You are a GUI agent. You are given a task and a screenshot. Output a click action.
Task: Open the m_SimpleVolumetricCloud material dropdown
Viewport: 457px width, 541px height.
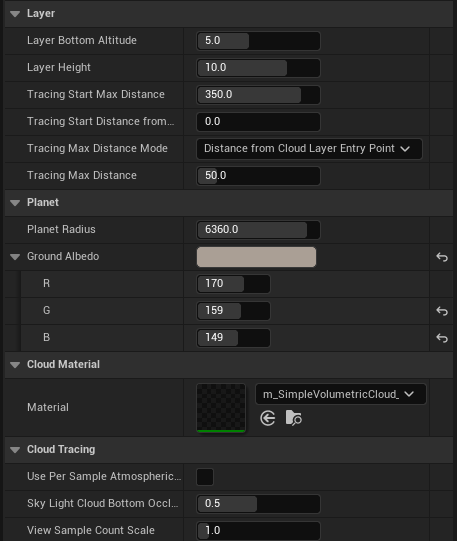[x=341, y=394]
